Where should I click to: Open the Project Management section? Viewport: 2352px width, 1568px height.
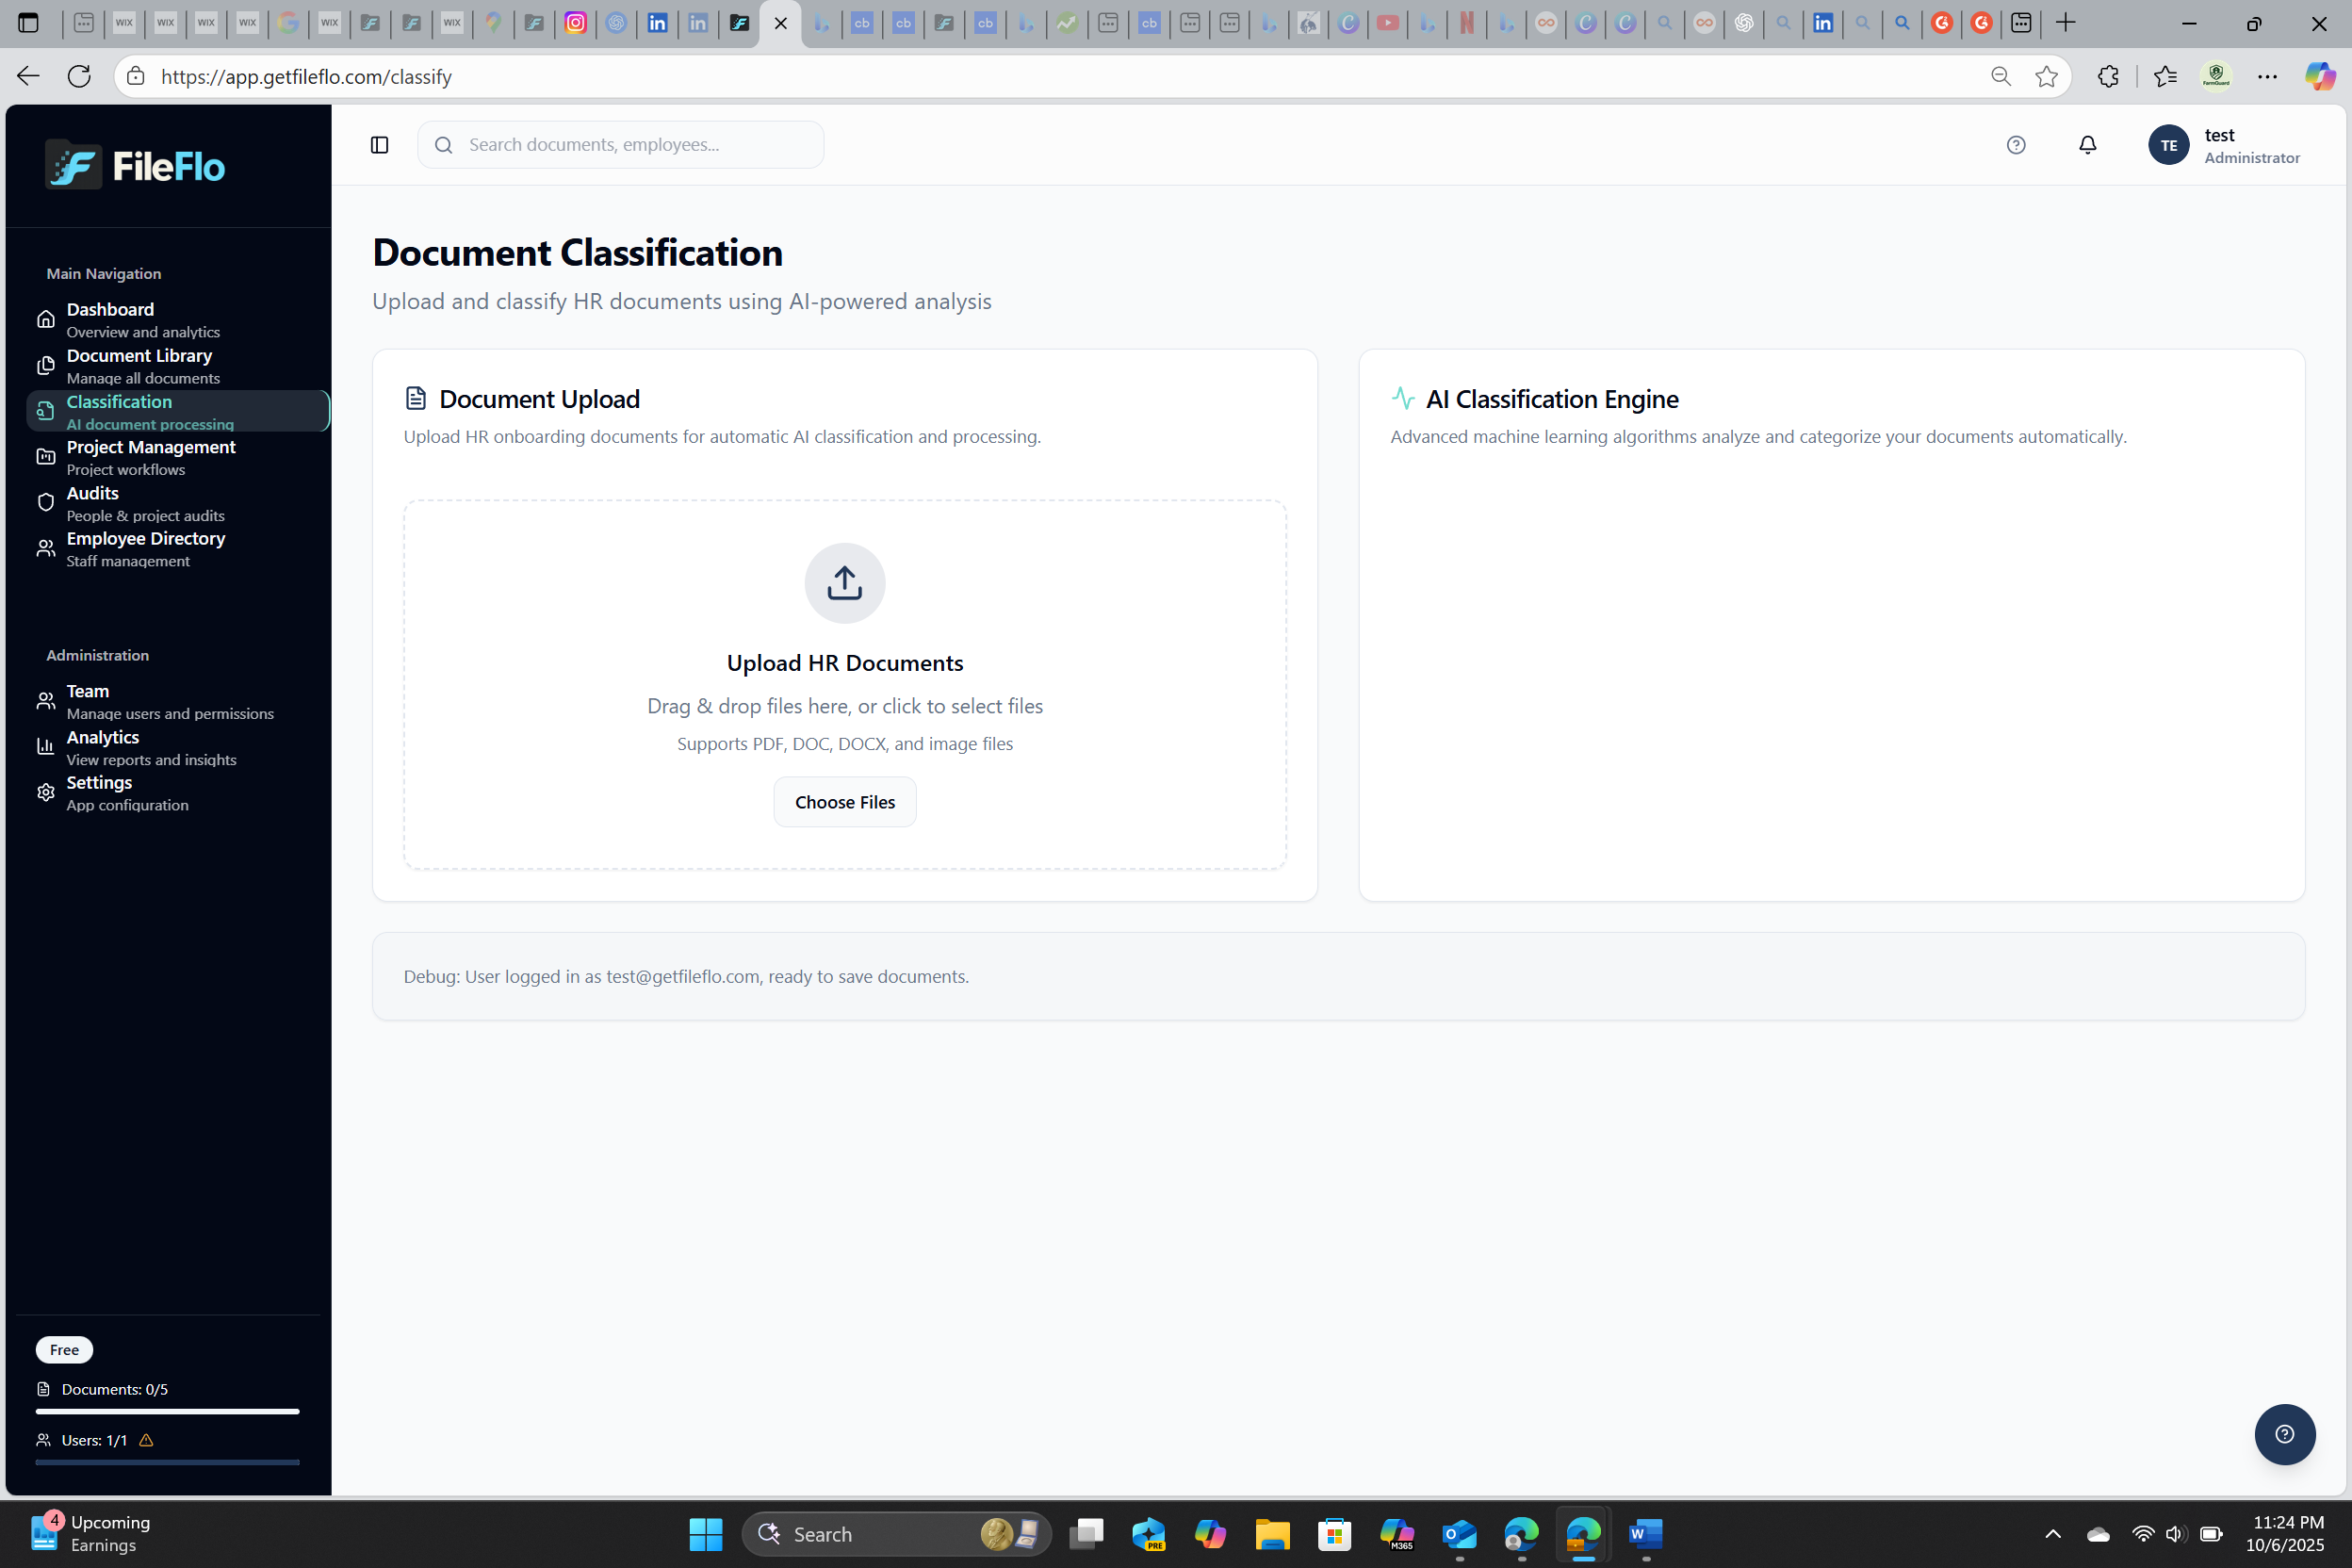tap(151, 447)
